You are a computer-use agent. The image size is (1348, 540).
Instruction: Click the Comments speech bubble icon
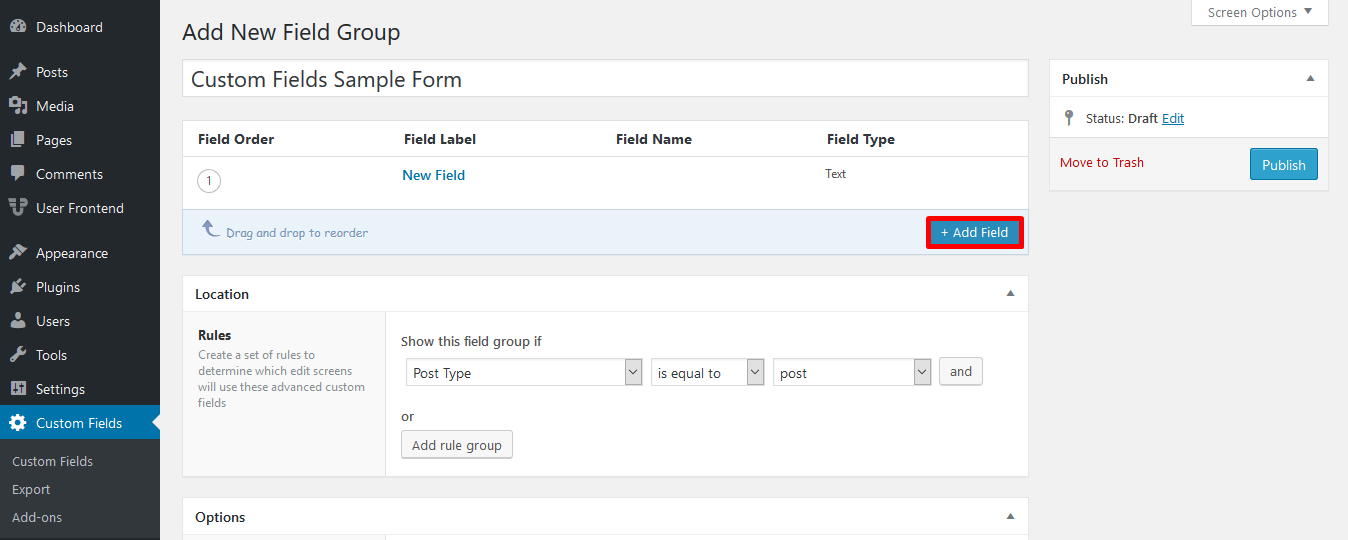pos(18,174)
